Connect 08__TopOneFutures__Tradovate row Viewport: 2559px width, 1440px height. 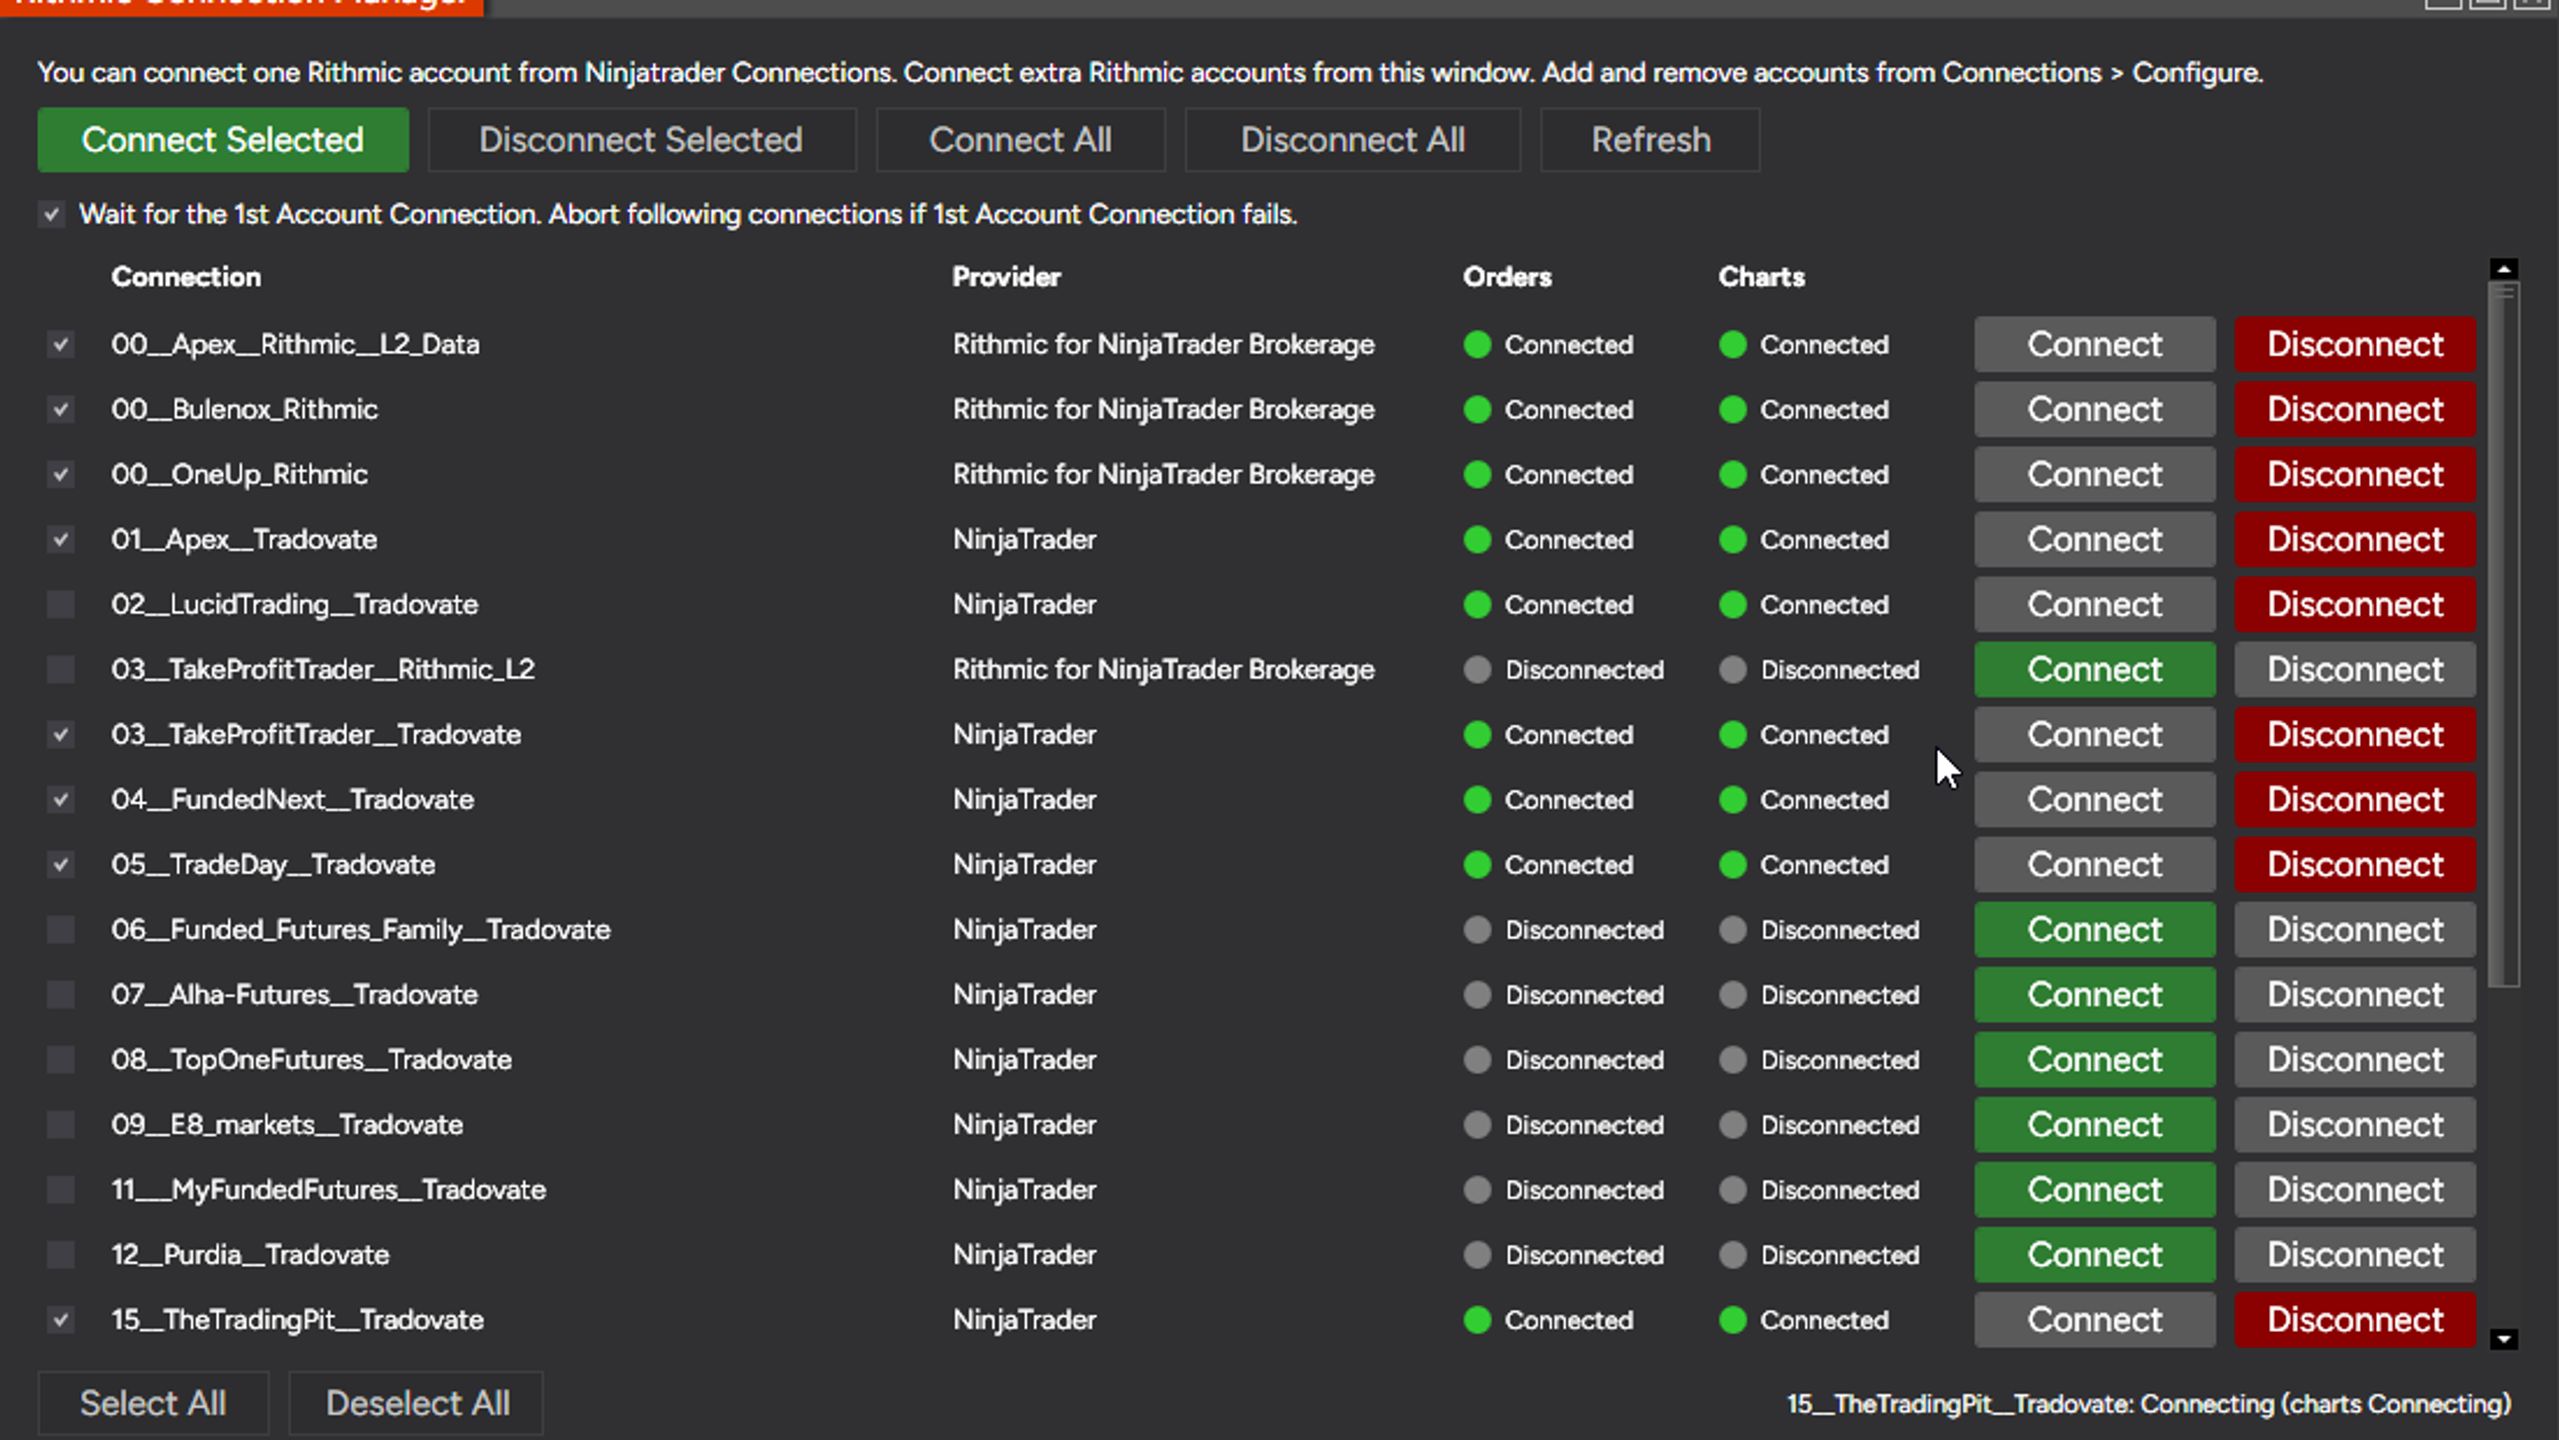click(x=2094, y=1059)
